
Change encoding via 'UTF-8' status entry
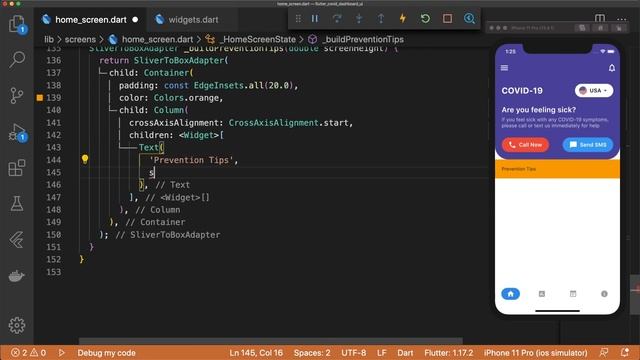[x=353, y=353]
